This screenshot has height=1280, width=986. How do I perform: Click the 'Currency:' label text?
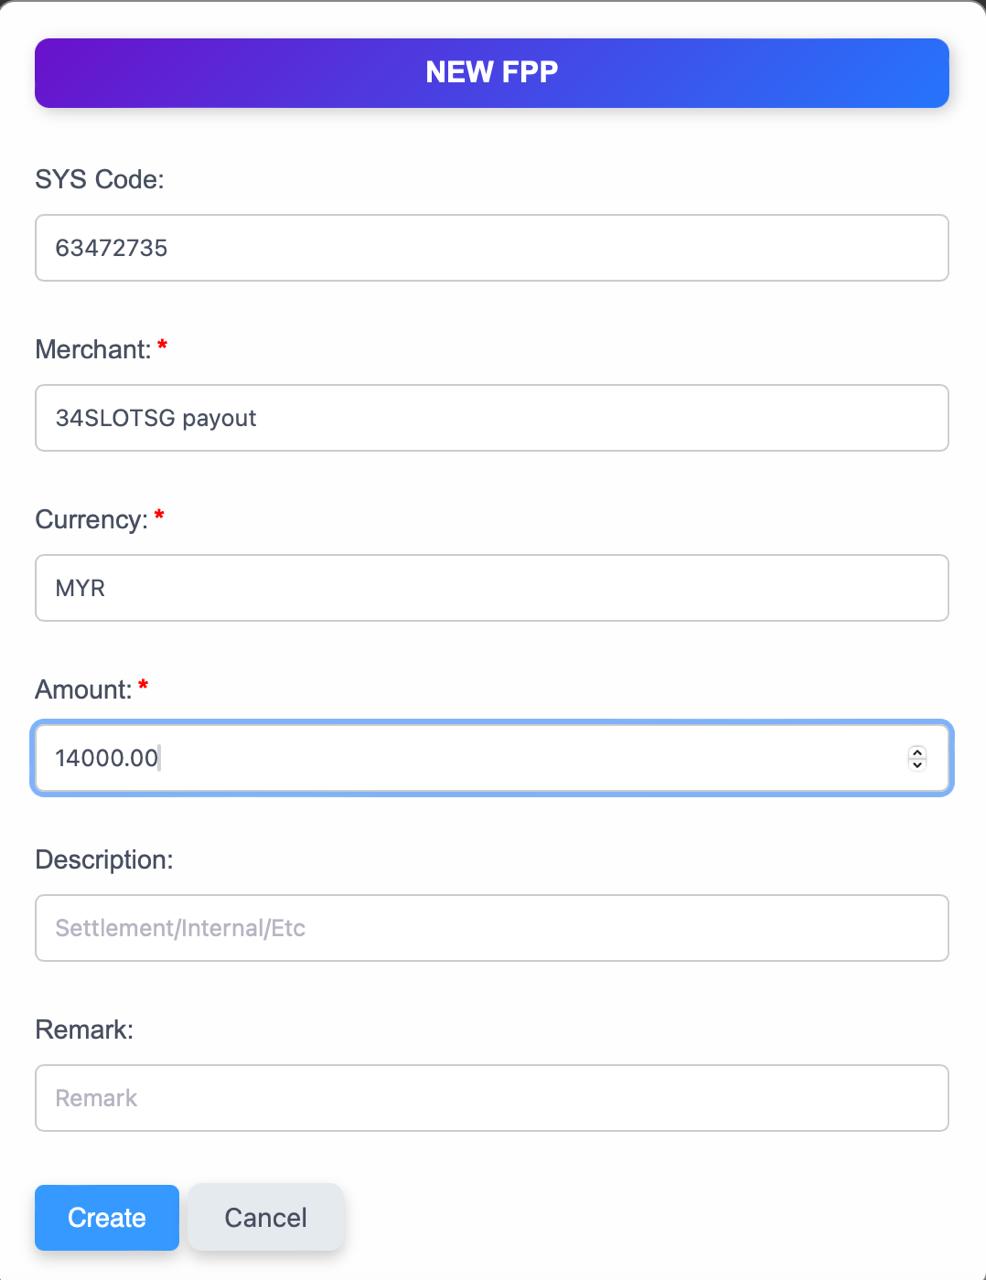(91, 519)
